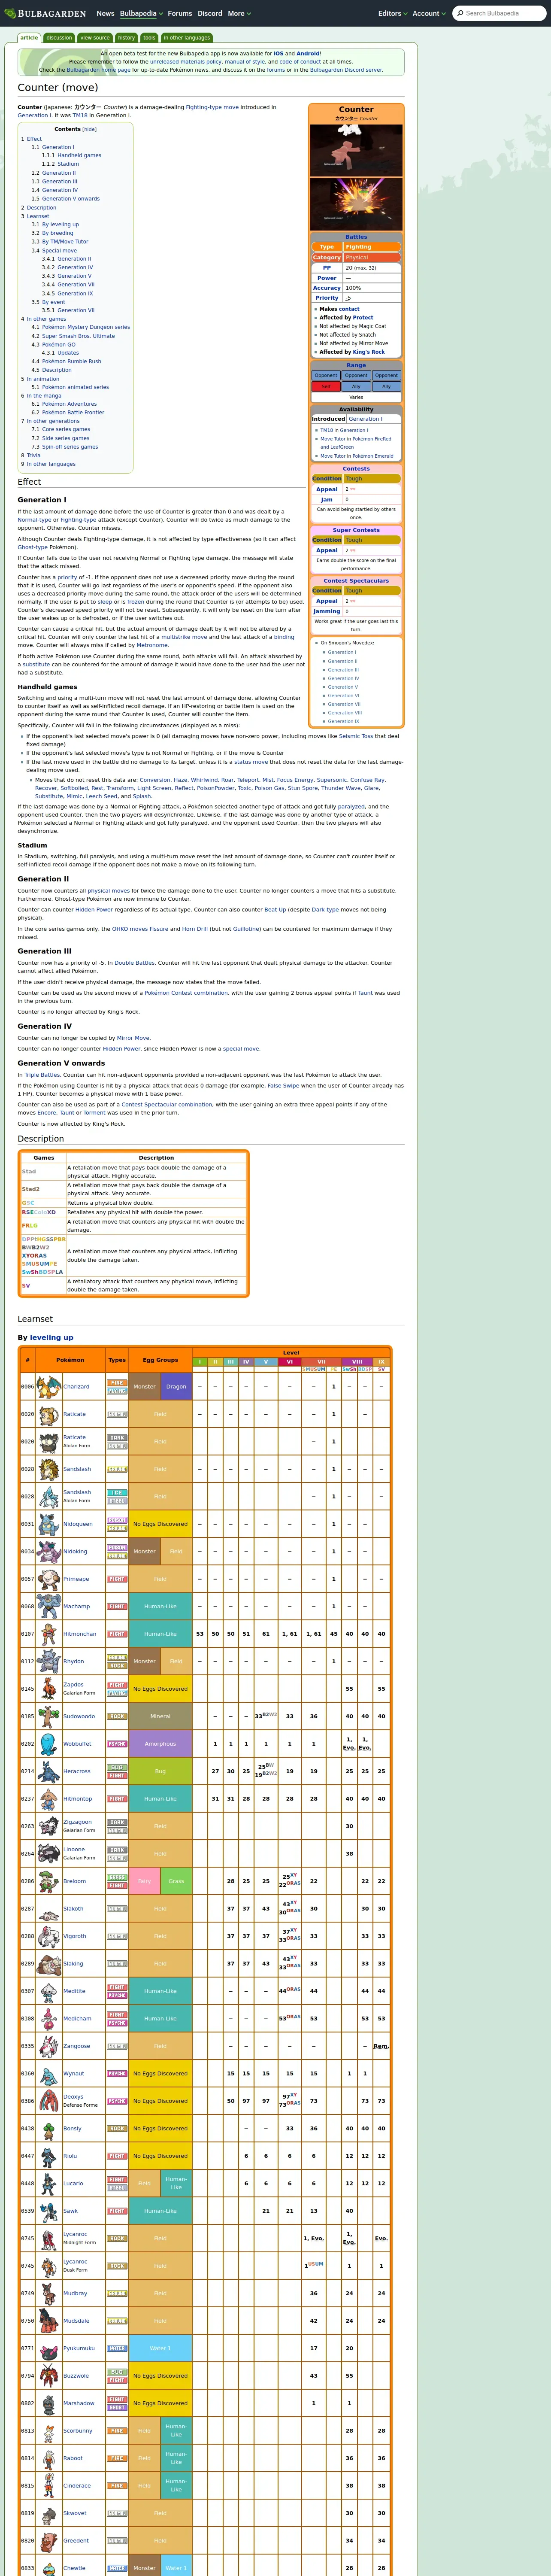Click the Slaking sprite icon
The height and width of the screenshot is (2576, 551).
(49, 1964)
